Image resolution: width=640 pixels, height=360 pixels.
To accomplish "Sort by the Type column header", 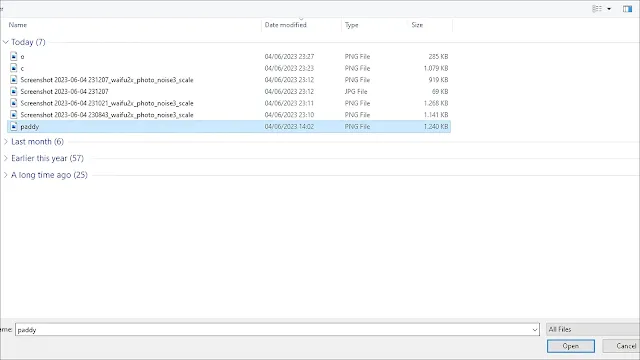I will tap(351, 25).
